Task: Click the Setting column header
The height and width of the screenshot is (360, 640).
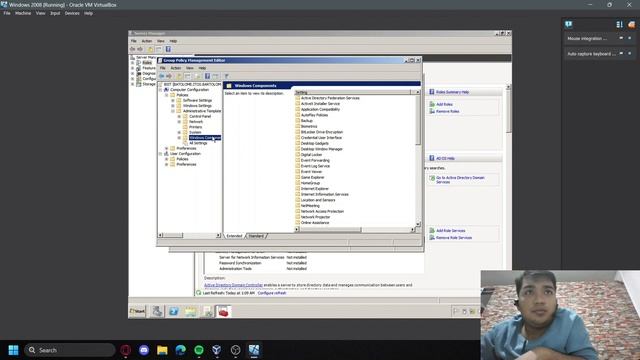Action: pyautogui.click(x=352, y=92)
